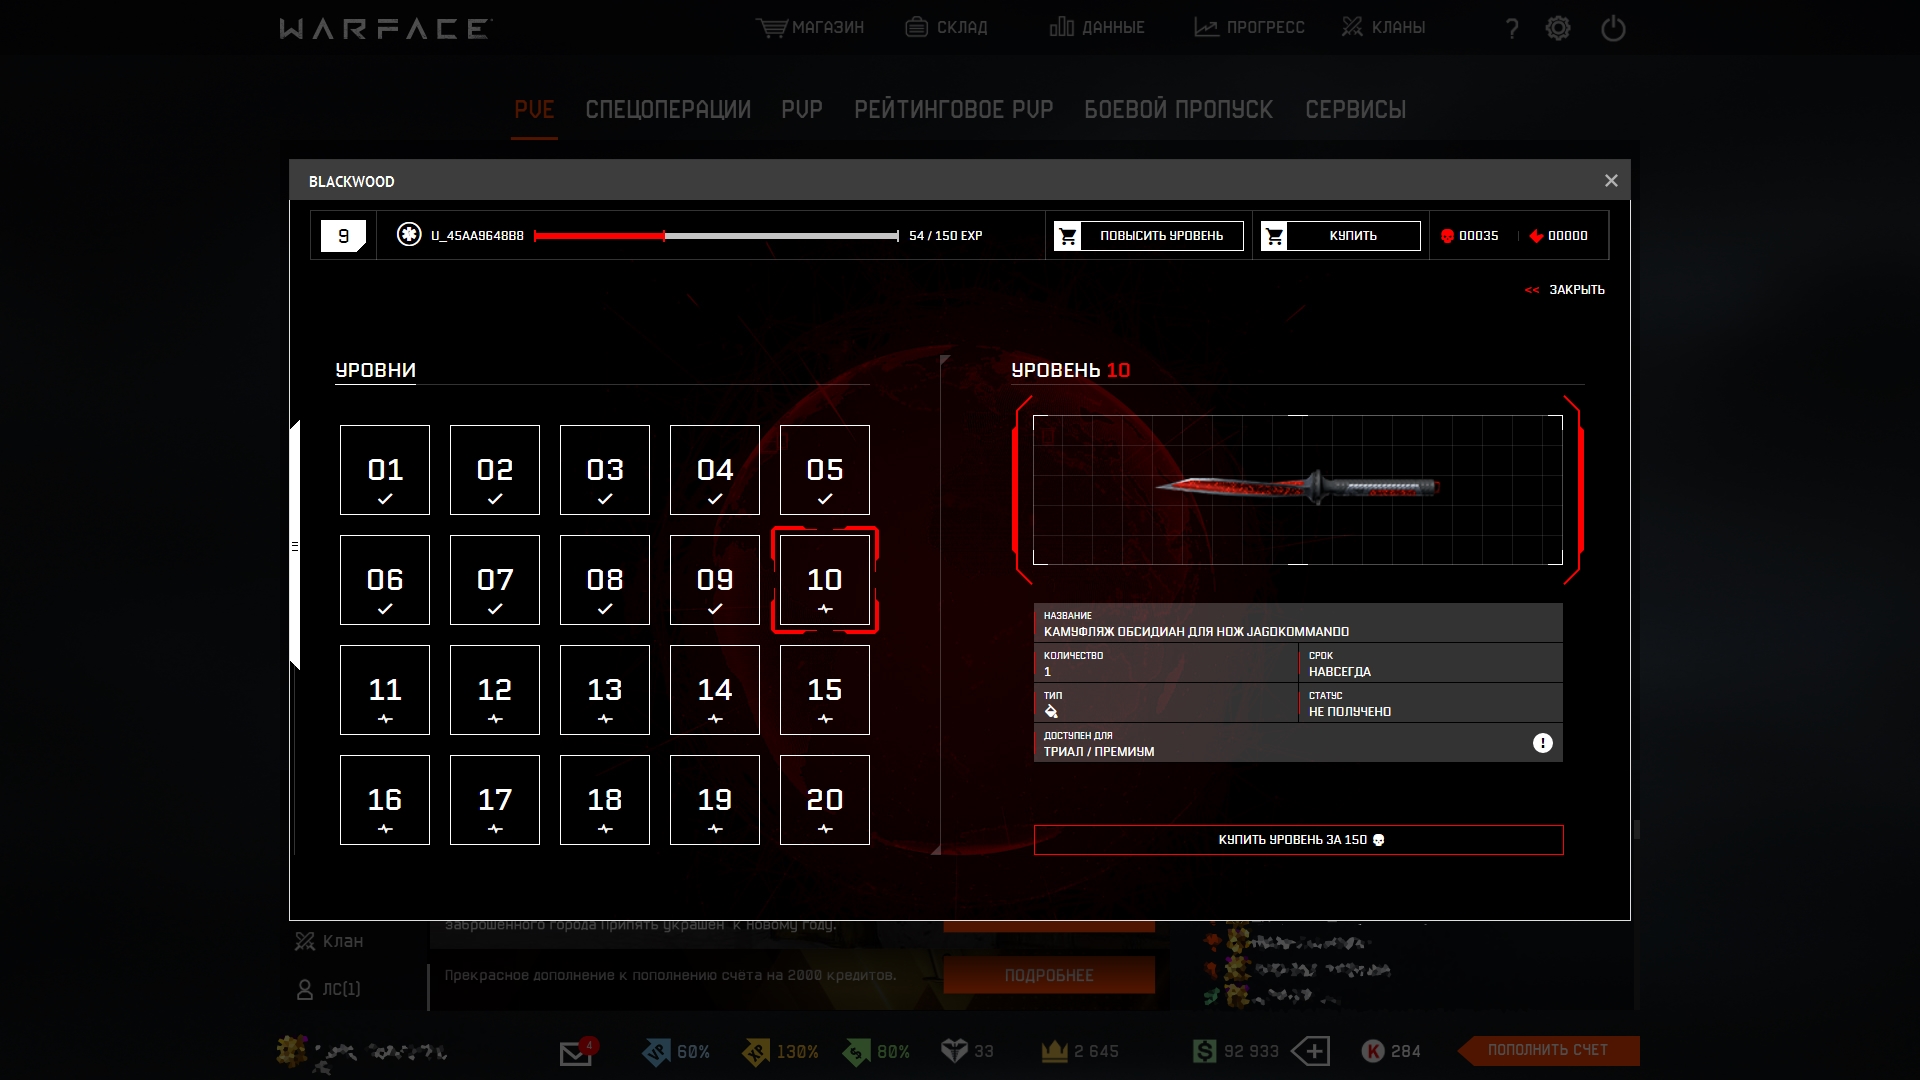Open the mail envelope with notifications

[577, 1051]
